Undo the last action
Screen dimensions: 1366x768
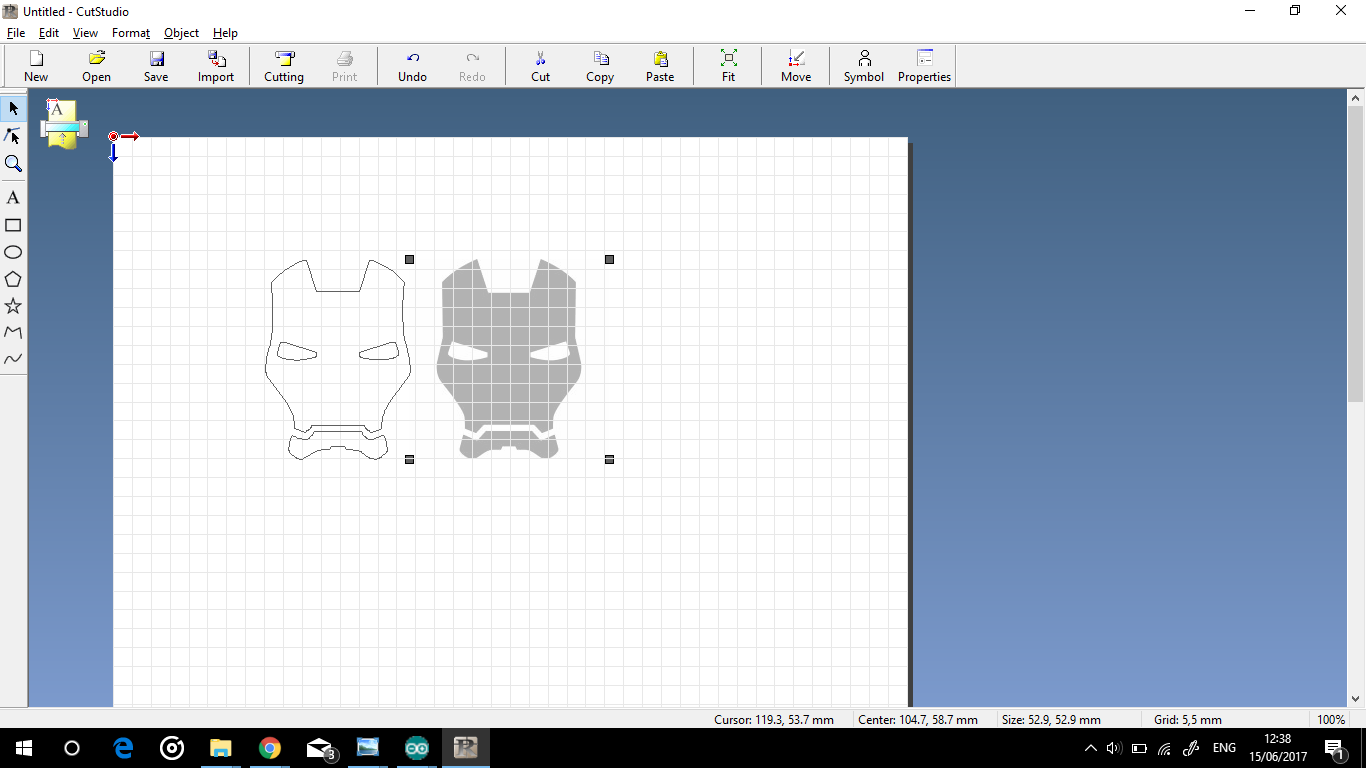pyautogui.click(x=412, y=66)
